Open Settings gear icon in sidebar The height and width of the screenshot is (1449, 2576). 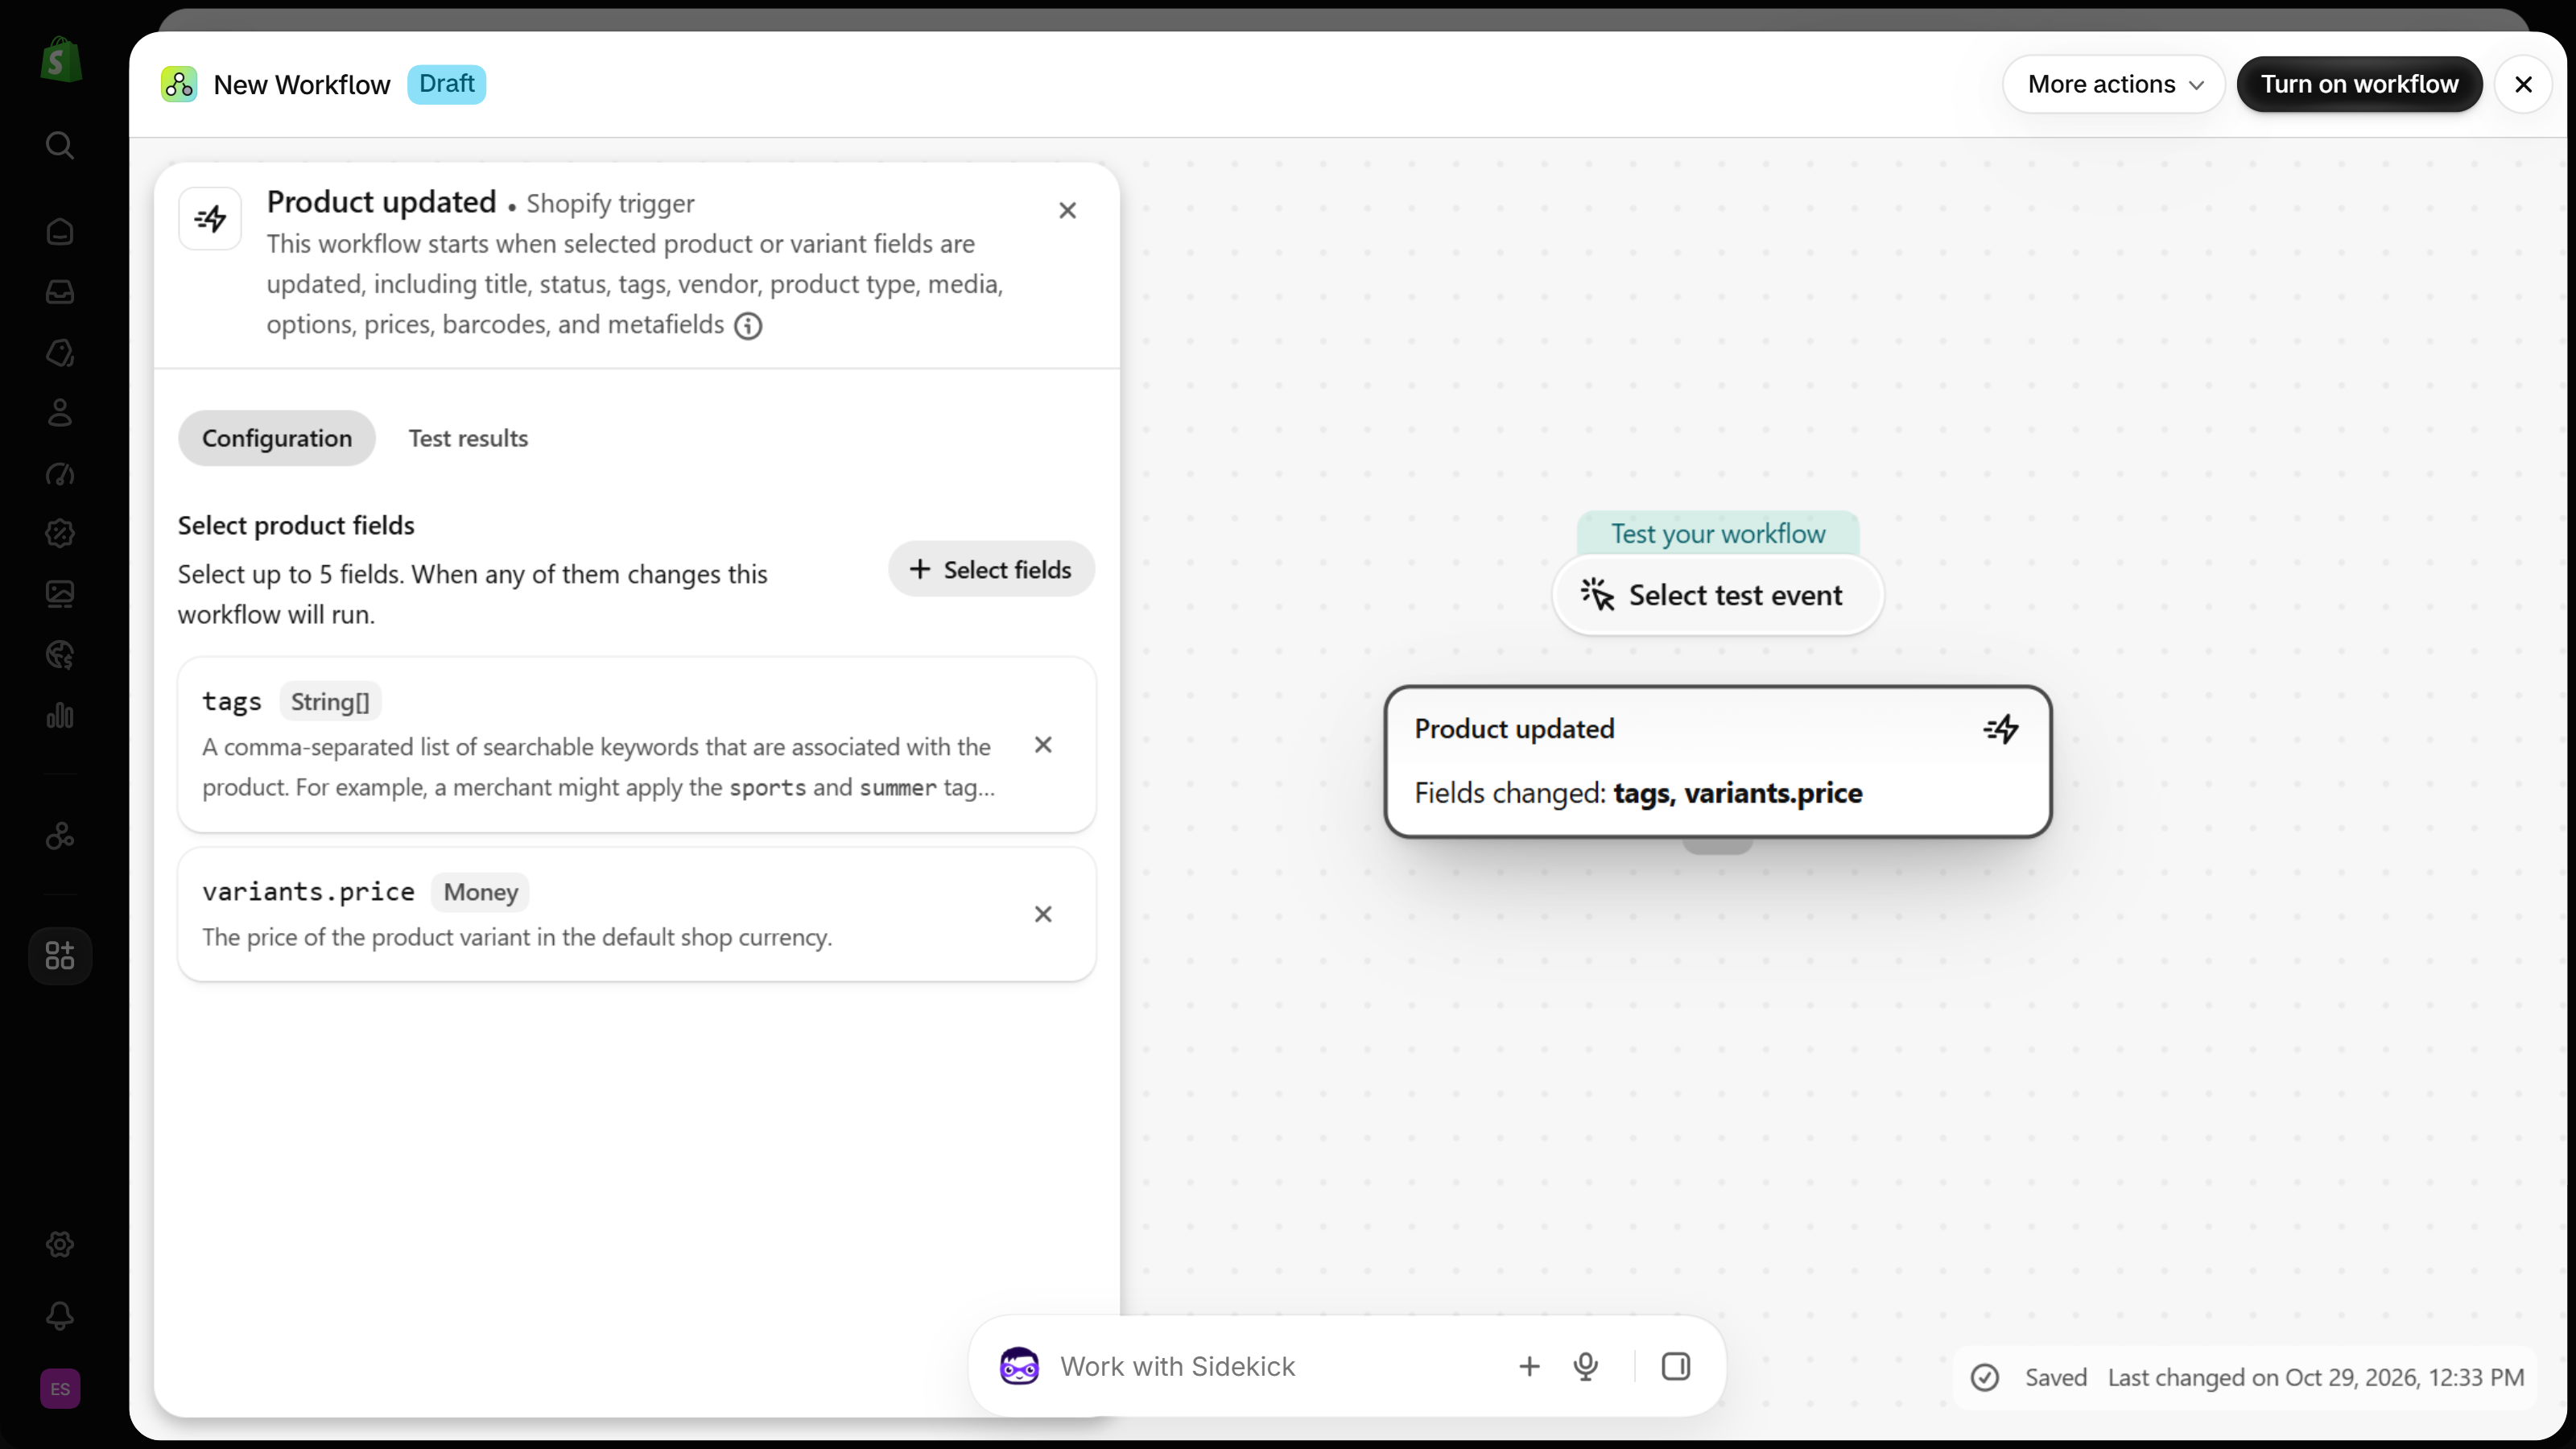tap(60, 1245)
